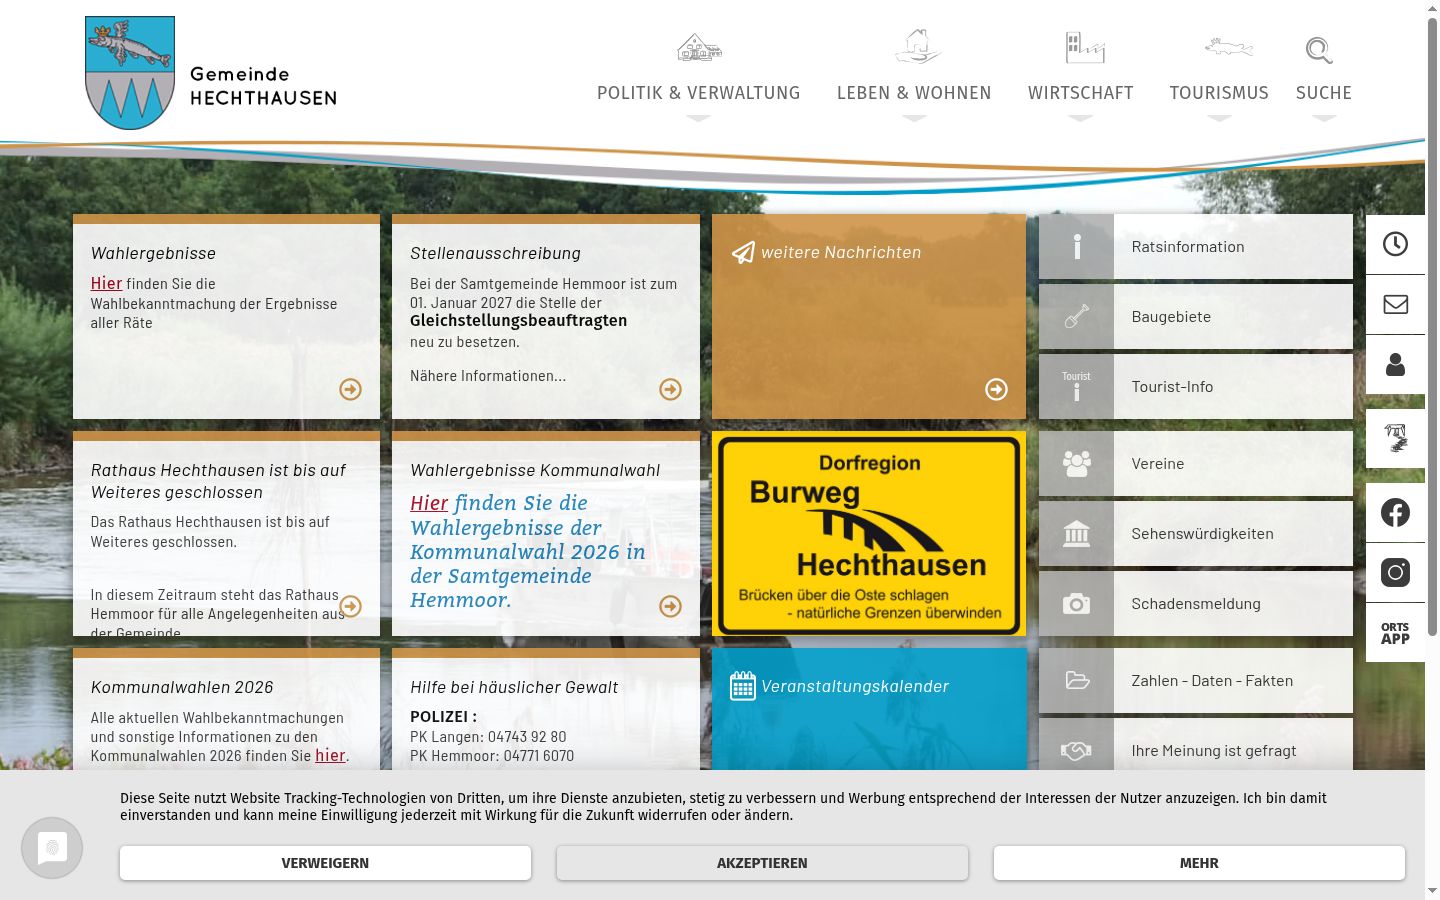
Task: Click the handshake icon beside Ihre Meinung
Action: [1076, 749]
